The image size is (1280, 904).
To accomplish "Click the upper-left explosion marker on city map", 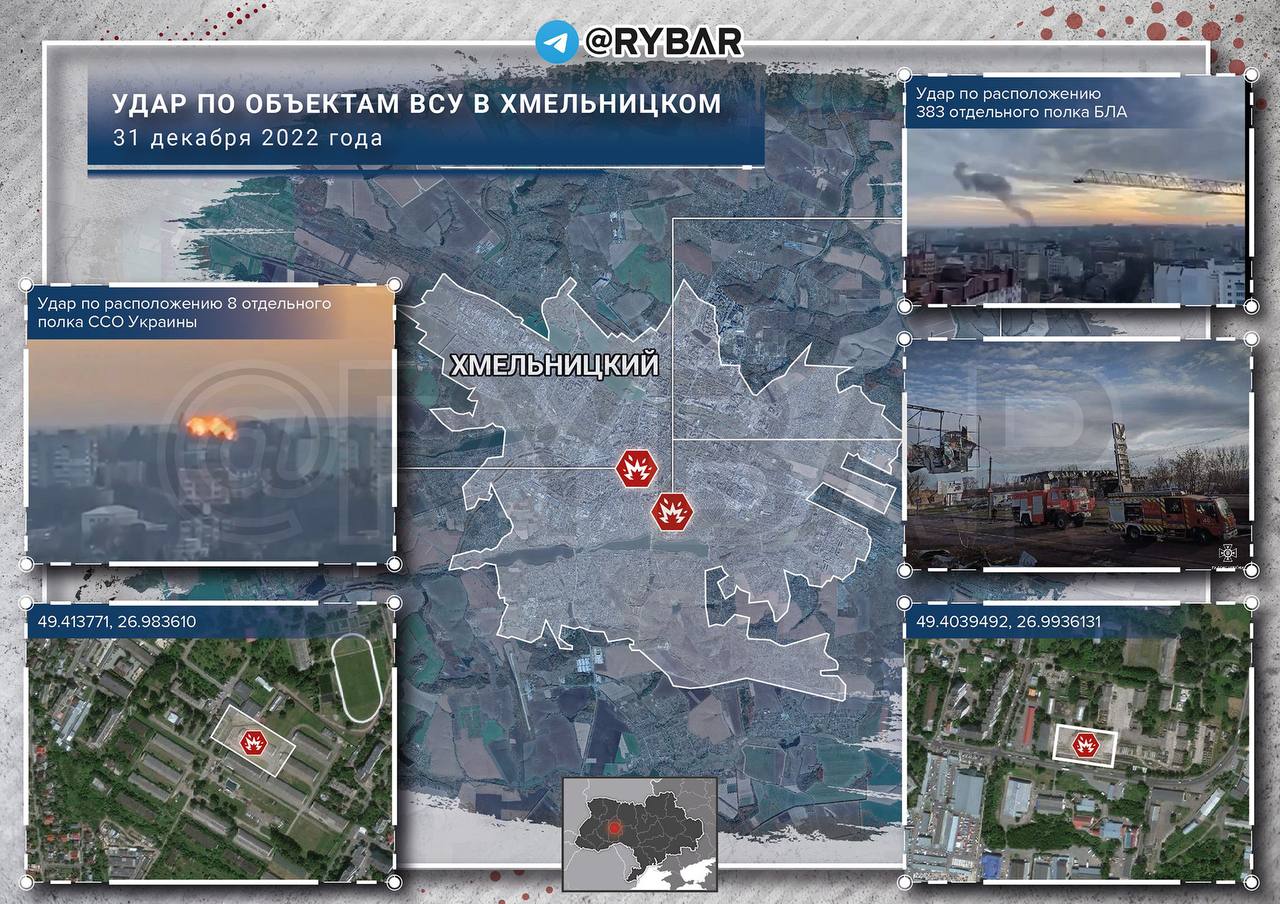I will tap(637, 467).
